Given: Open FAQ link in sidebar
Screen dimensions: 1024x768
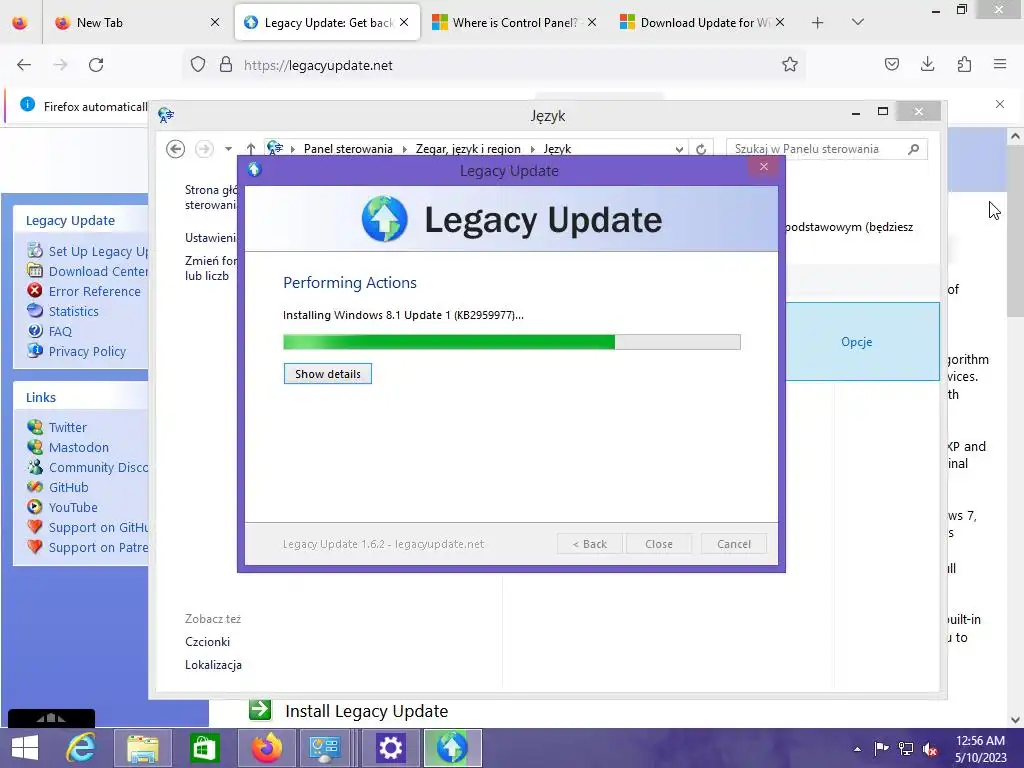Looking at the screenshot, I should click(60, 331).
